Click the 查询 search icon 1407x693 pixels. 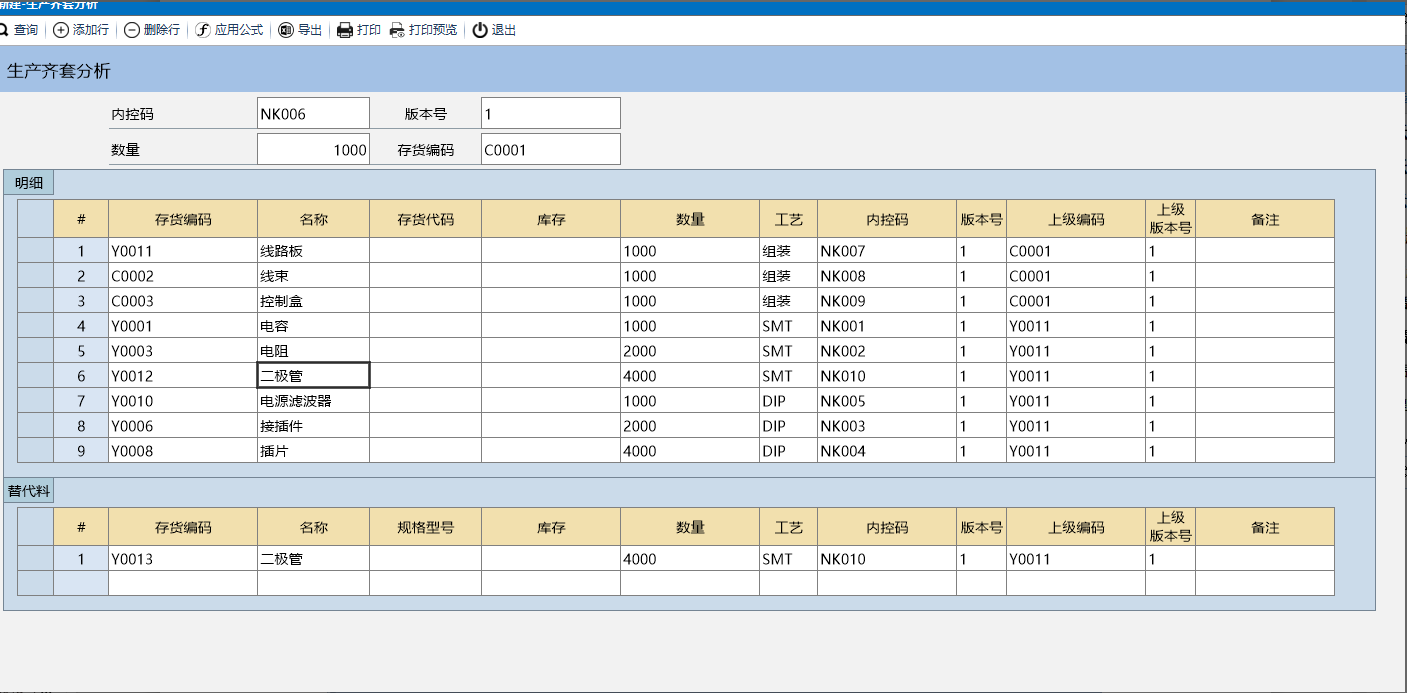tap(4, 30)
